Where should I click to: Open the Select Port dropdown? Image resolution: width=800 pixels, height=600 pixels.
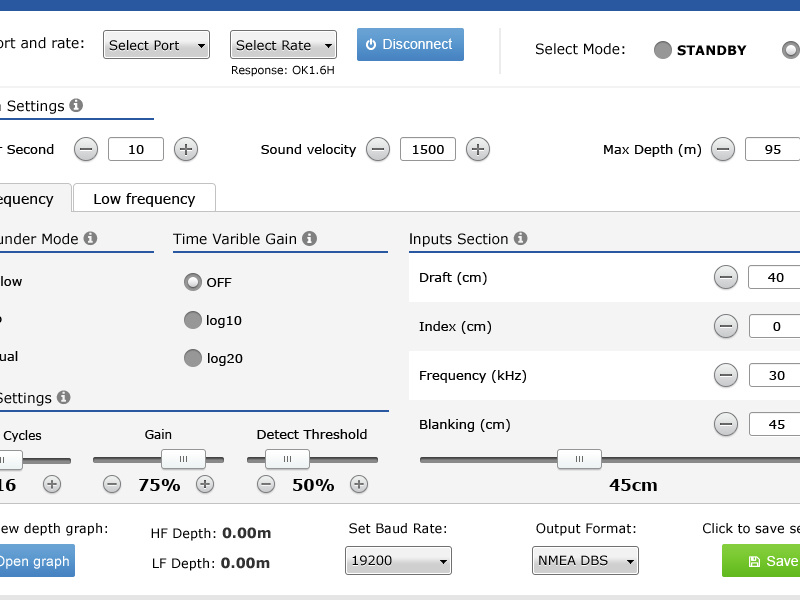point(156,45)
